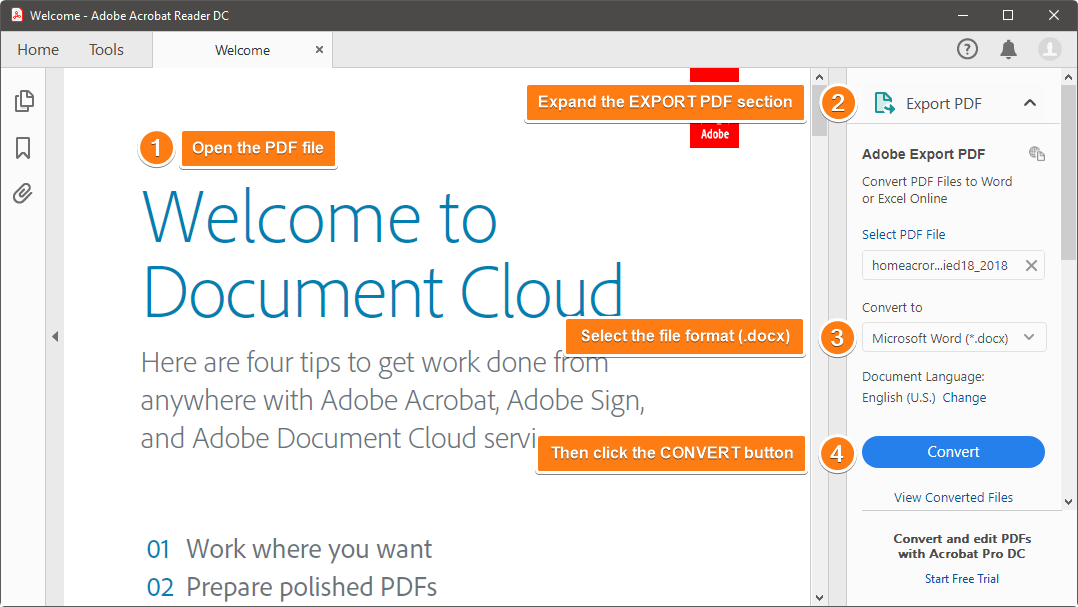Click the Change language link

tap(964, 397)
